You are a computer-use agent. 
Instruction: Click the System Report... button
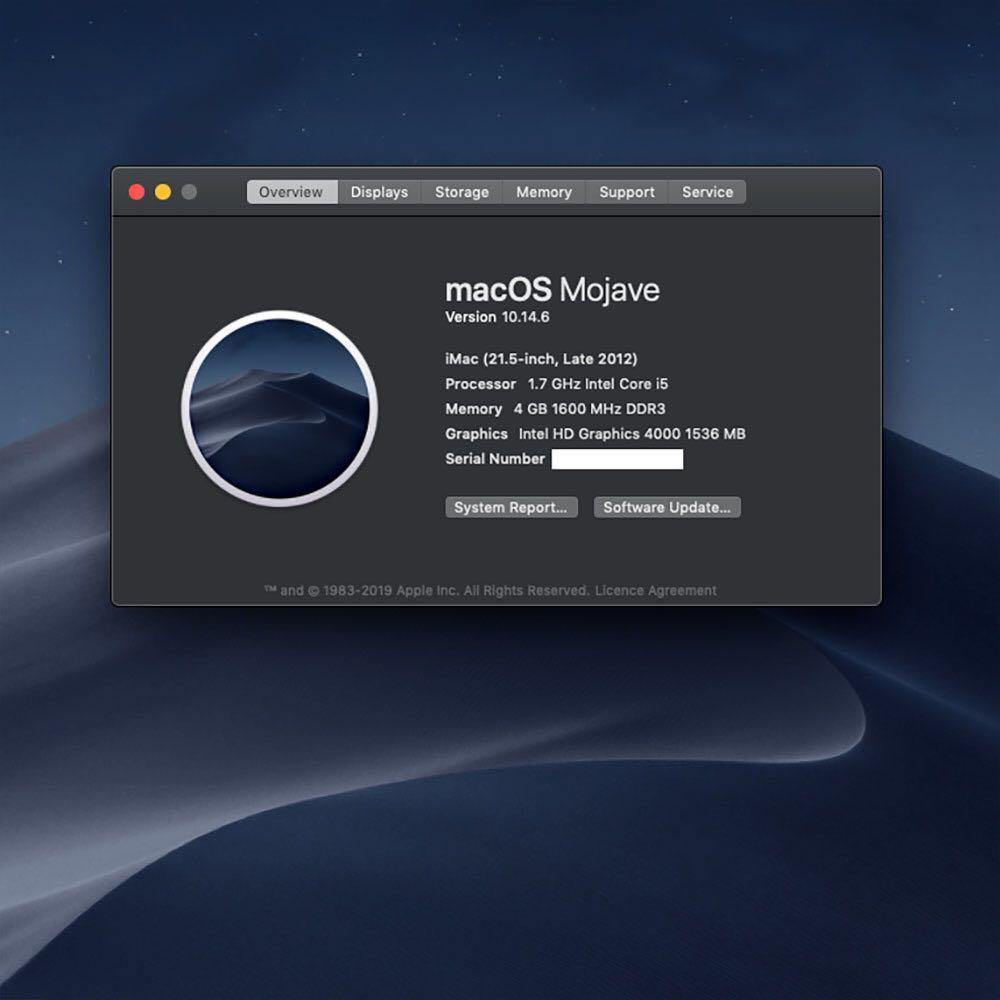[x=511, y=508]
